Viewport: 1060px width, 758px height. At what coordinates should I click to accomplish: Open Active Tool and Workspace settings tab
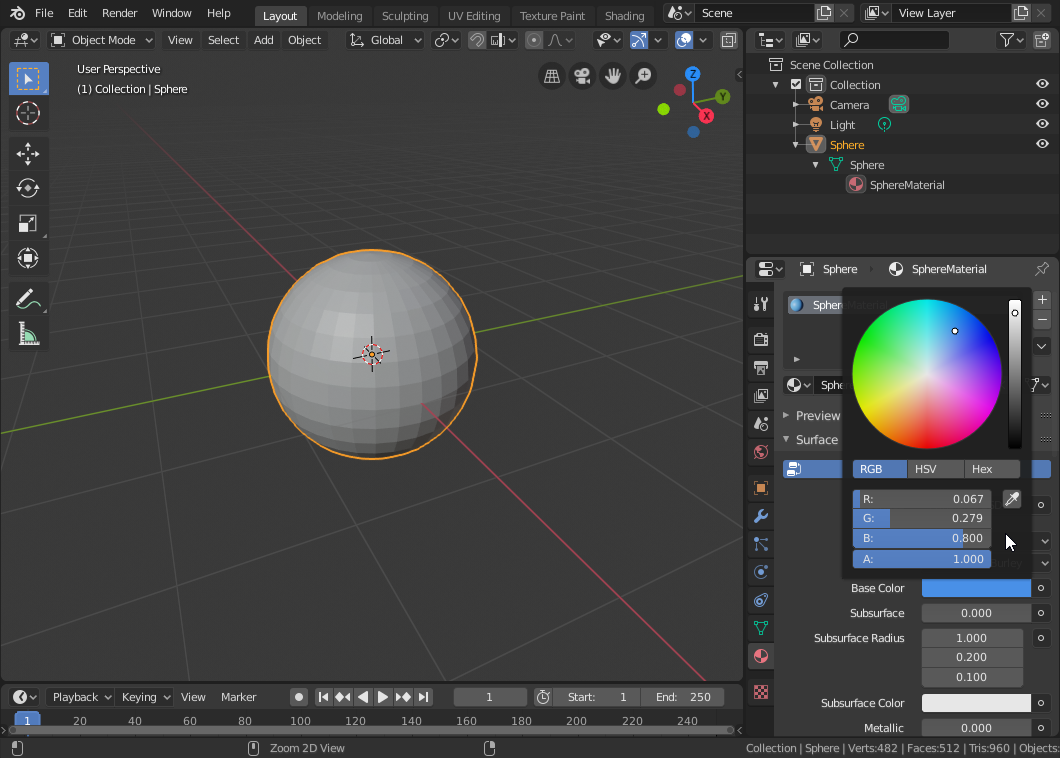point(761,304)
